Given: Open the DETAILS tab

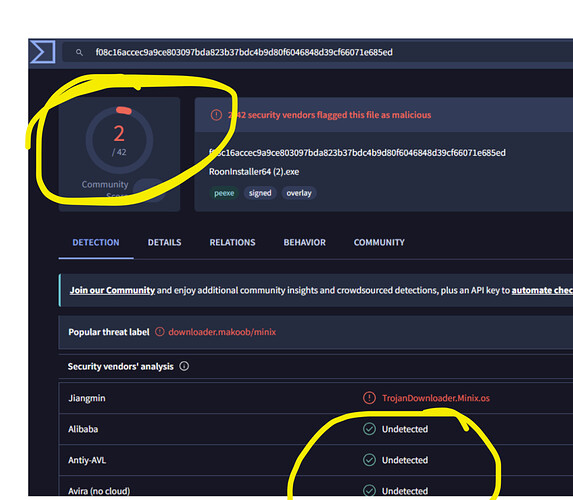Looking at the screenshot, I should pyautogui.click(x=164, y=242).
